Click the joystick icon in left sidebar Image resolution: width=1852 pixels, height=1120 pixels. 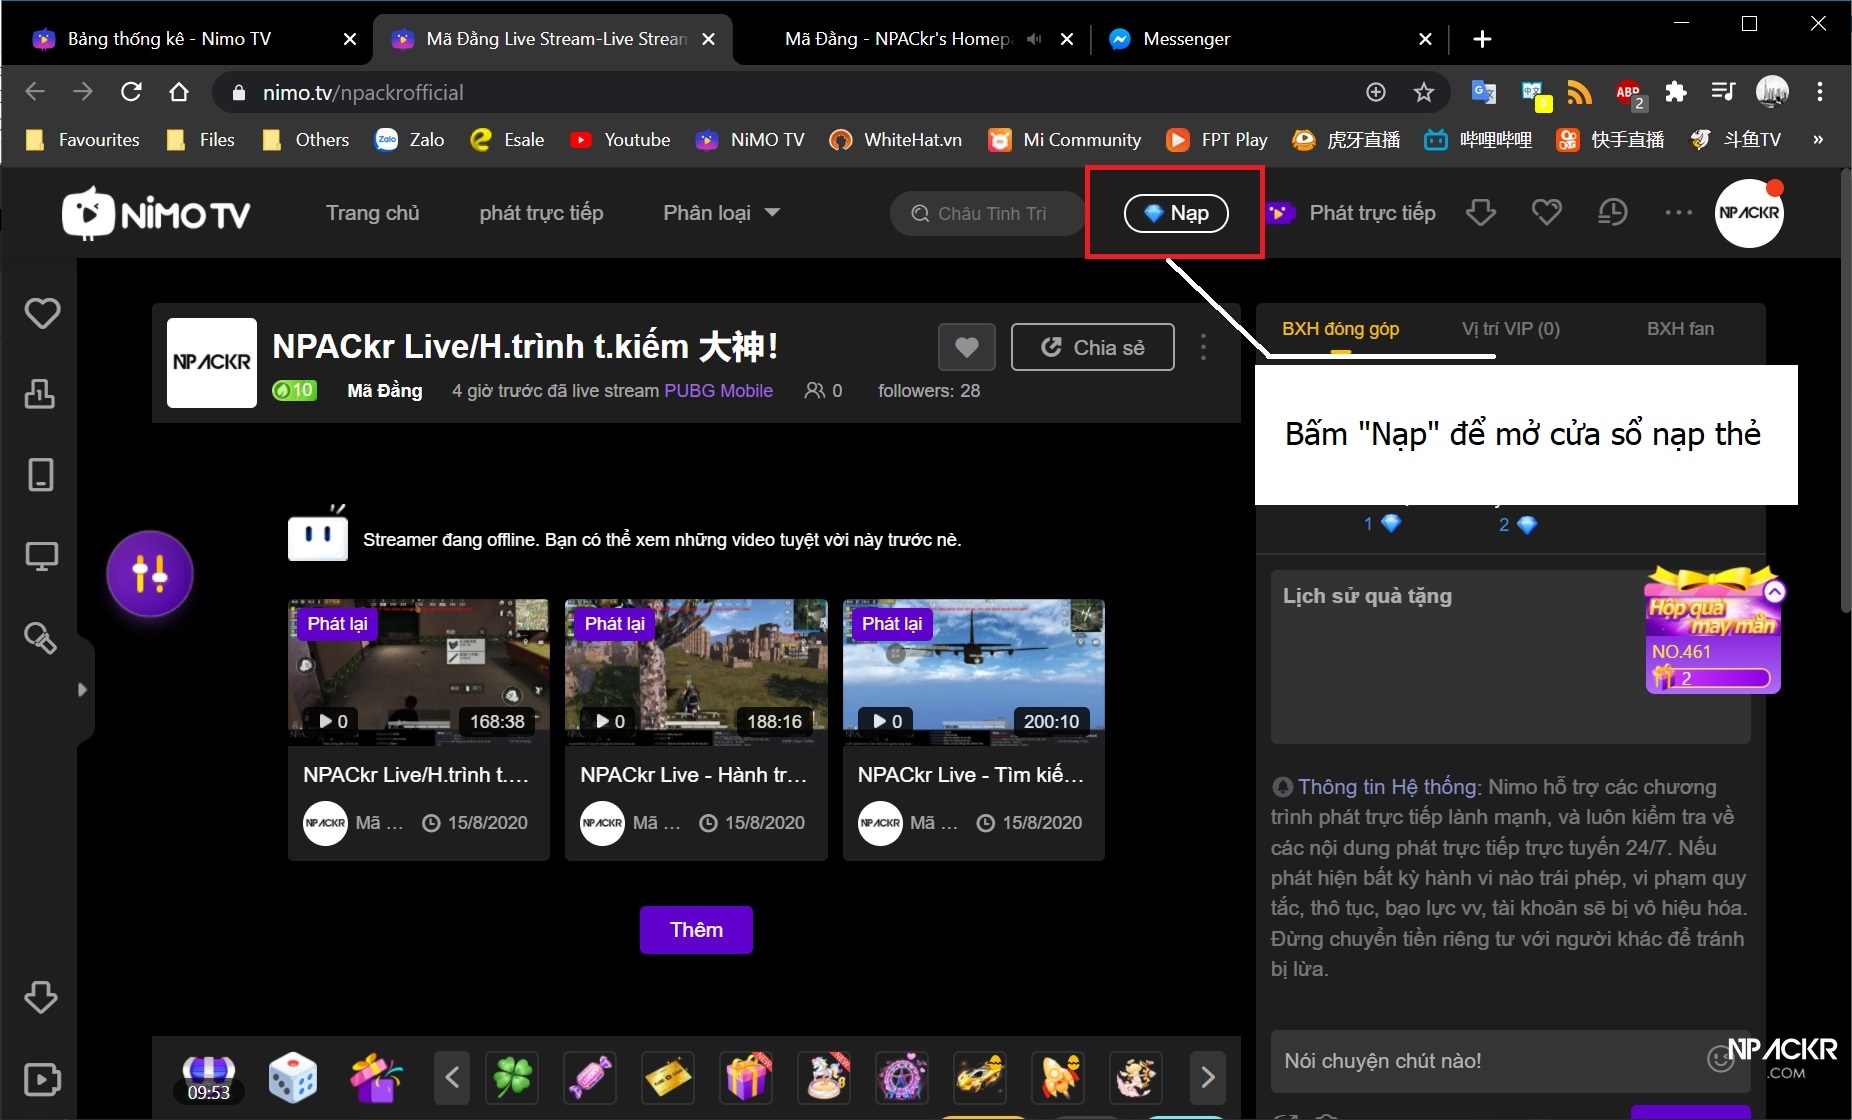tap(40, 394)
